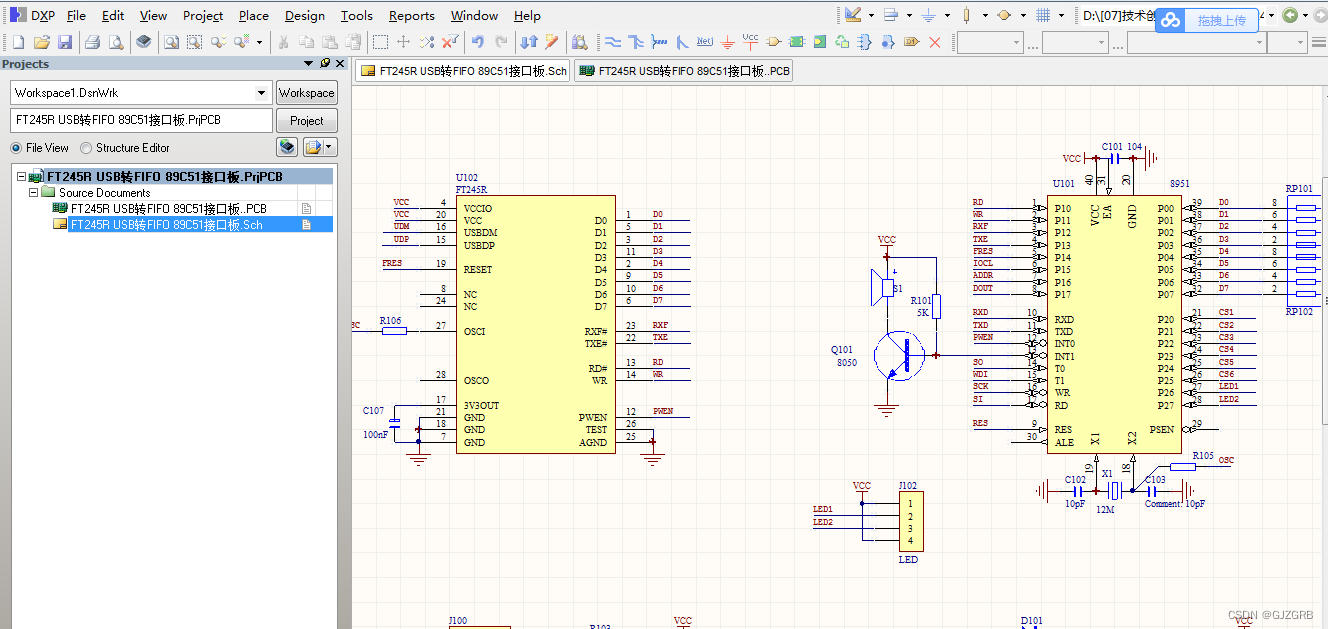This screenshot has width=1328, height=629.
Task: Click the Project button
Action: click(306, 121)
